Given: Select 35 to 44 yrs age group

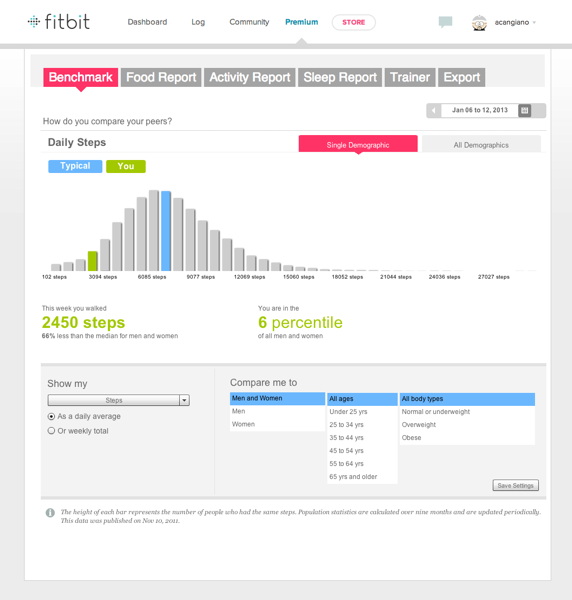Looking at the screenshot, I should click(362, 438).
